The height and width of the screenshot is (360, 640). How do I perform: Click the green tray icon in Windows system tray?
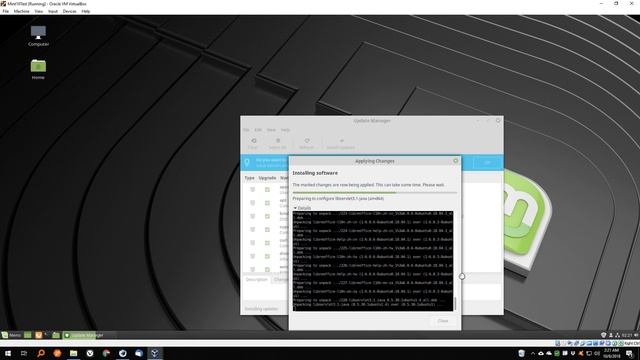557,353
